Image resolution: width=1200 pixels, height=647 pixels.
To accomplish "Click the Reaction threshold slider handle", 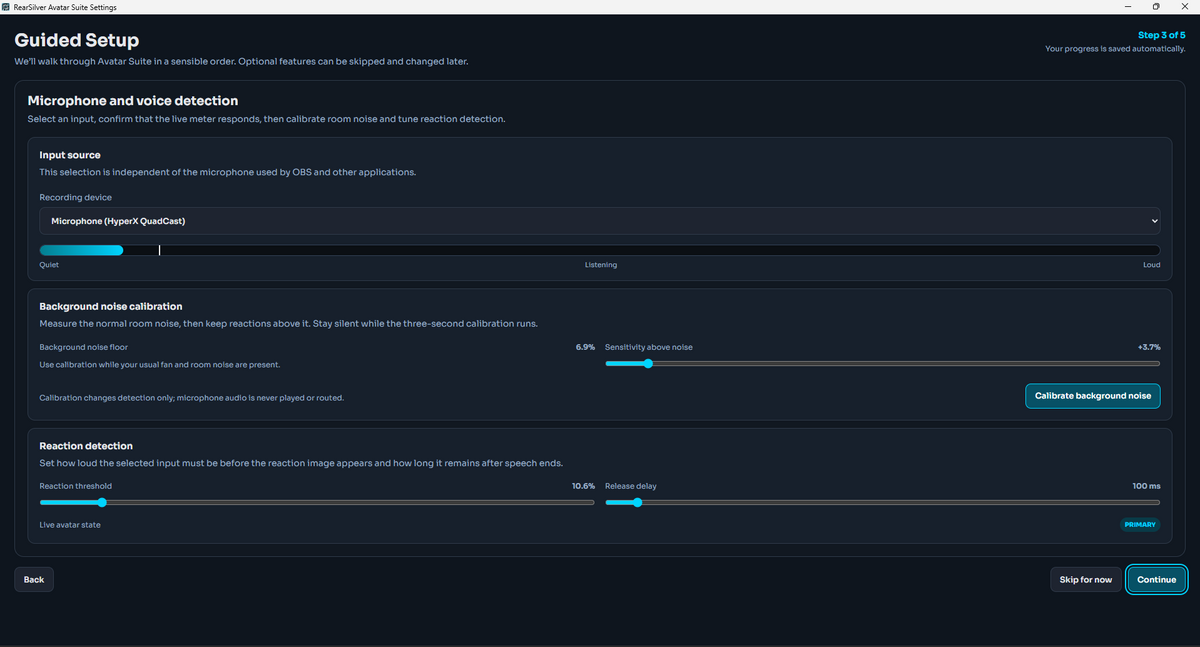I will pyautogui.click(x=102, y=502).
